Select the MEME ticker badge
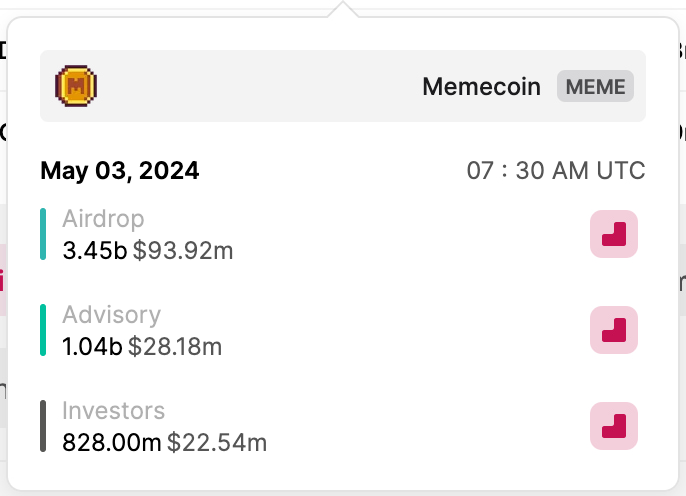Image resolution: width=686 pixels, height=496 pixels. pyautogui.click(x=596, y=86)
